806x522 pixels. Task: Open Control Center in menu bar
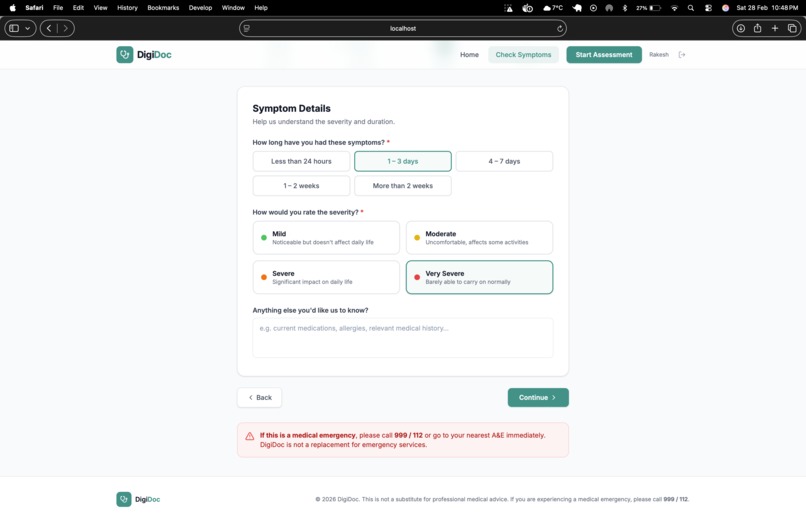tap(708, 8)
